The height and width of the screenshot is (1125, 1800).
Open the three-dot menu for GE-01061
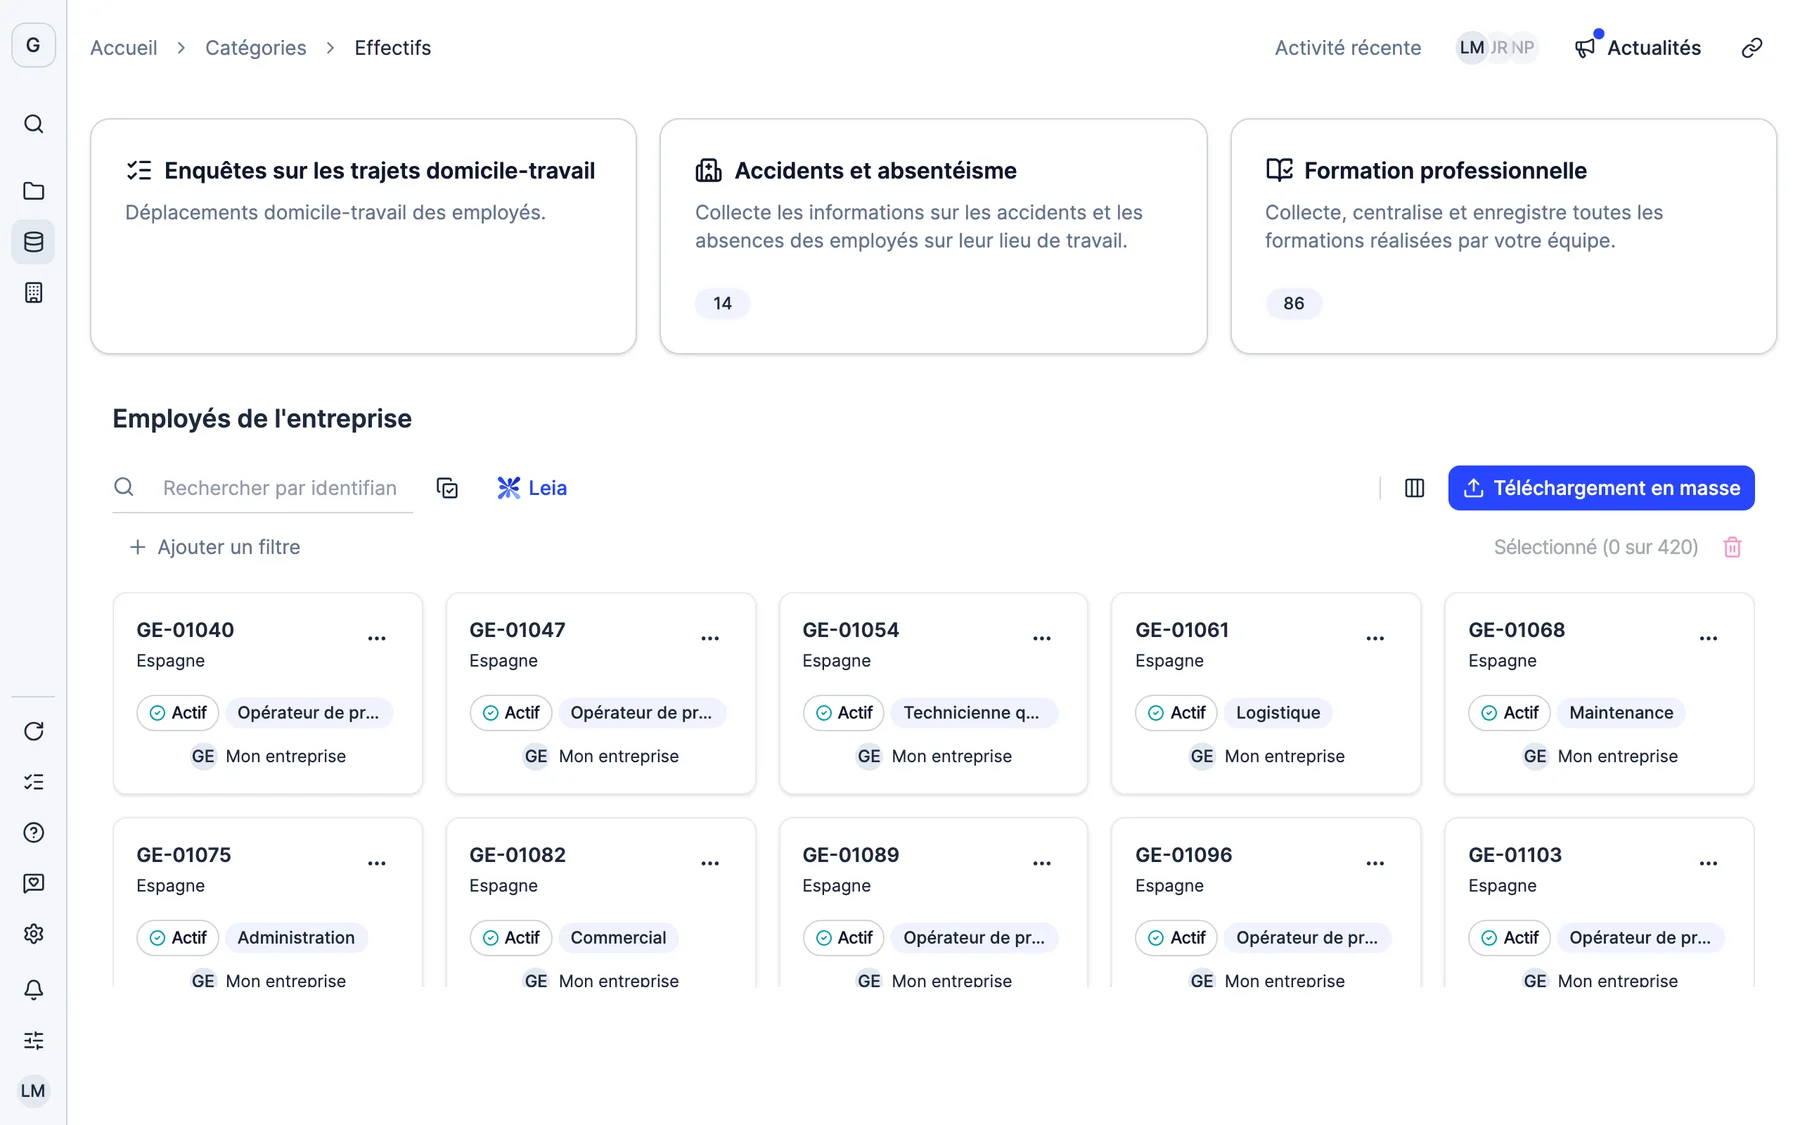point(1375,638)
